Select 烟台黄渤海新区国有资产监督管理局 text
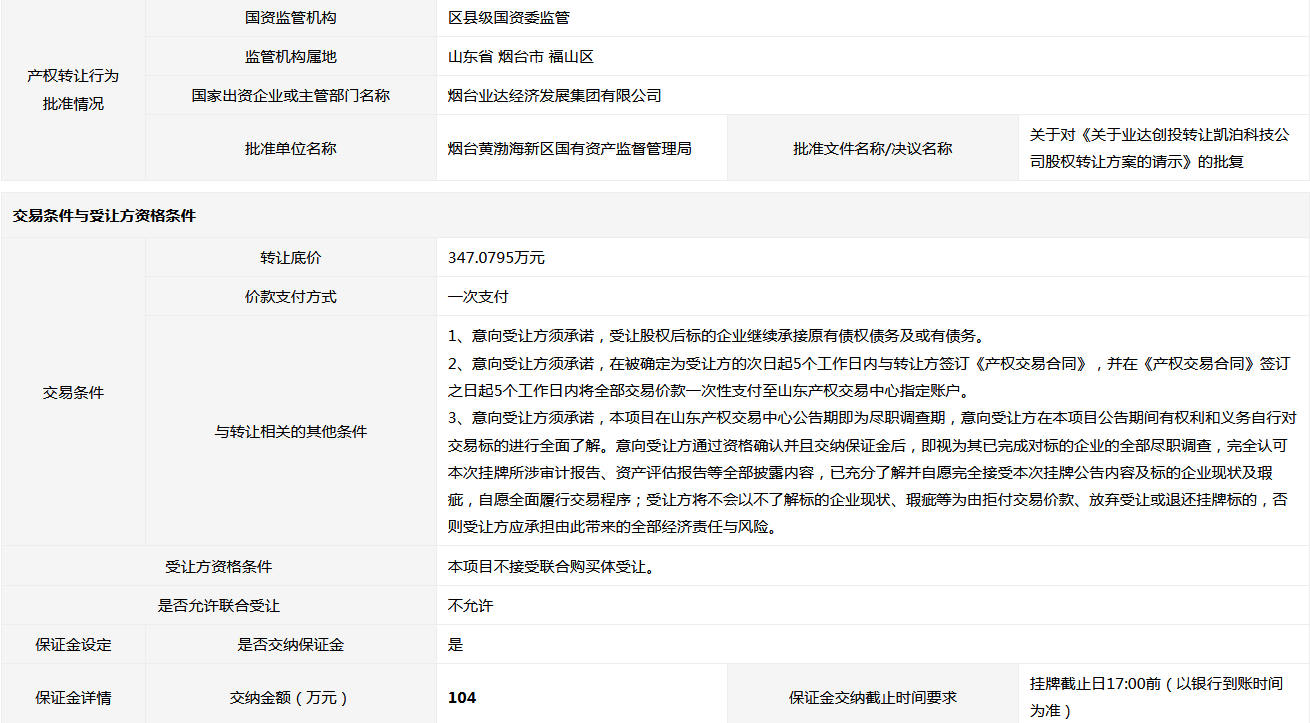1310x723 pixels. tap(569, 148)
